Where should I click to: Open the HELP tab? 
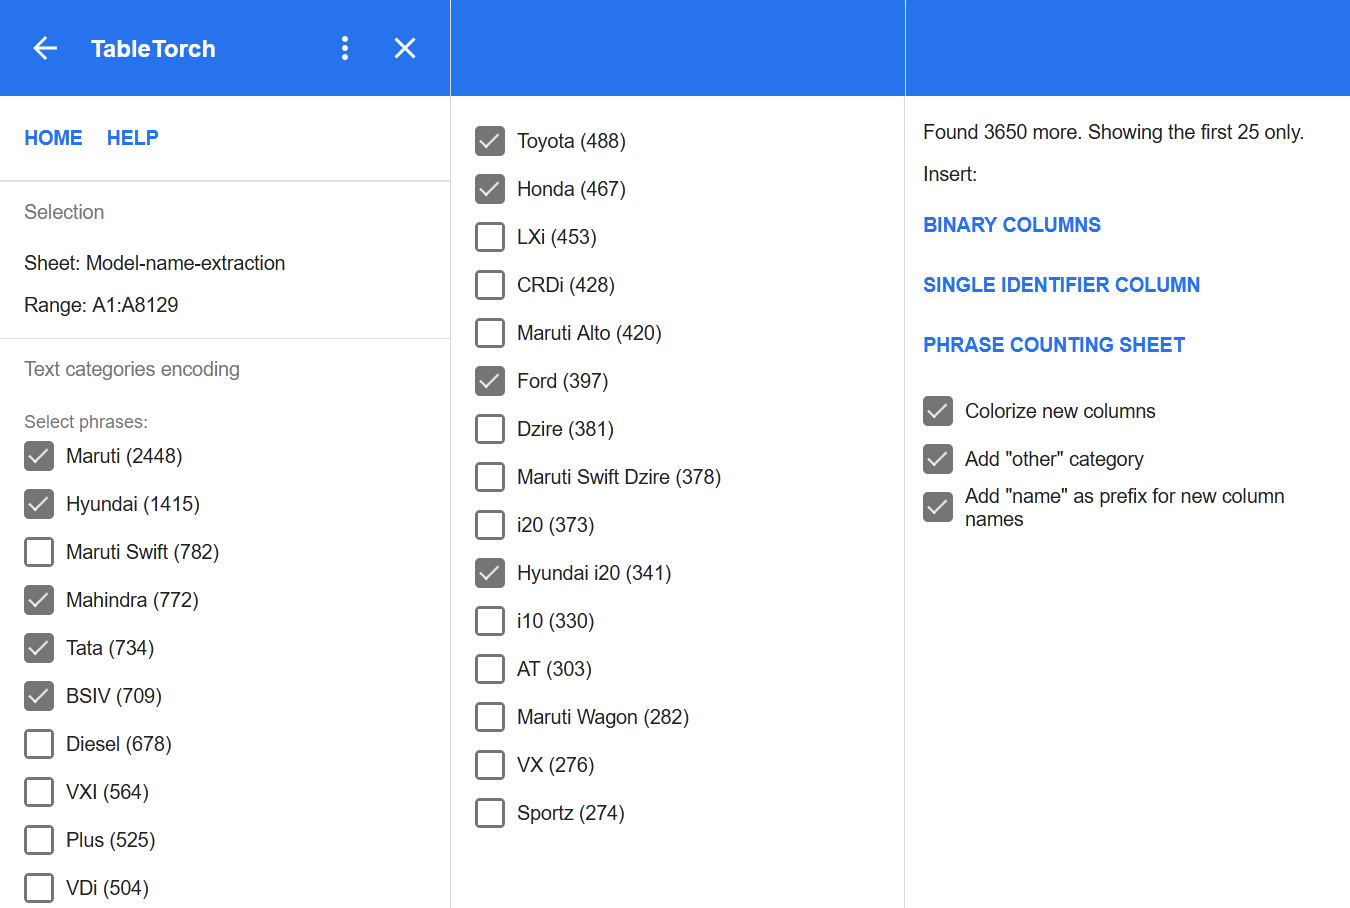133,138
